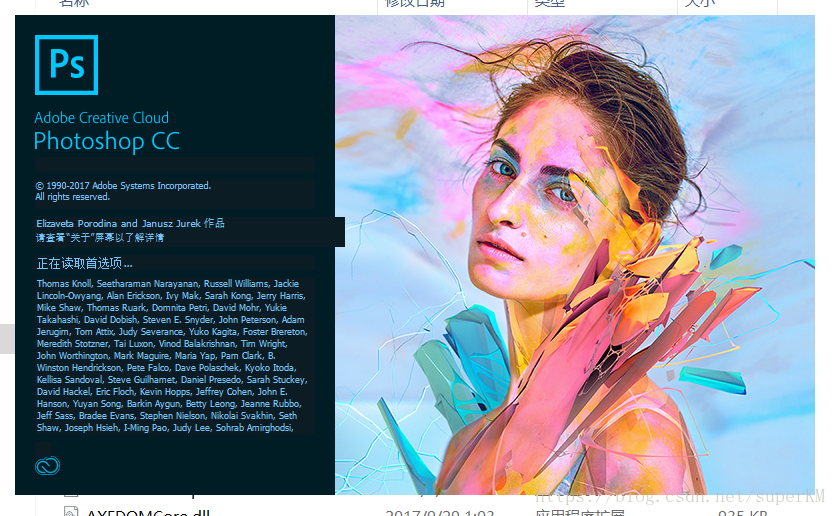Click the 应用程序扩展 file type cell
836x516 pixels.
(580, 512)
